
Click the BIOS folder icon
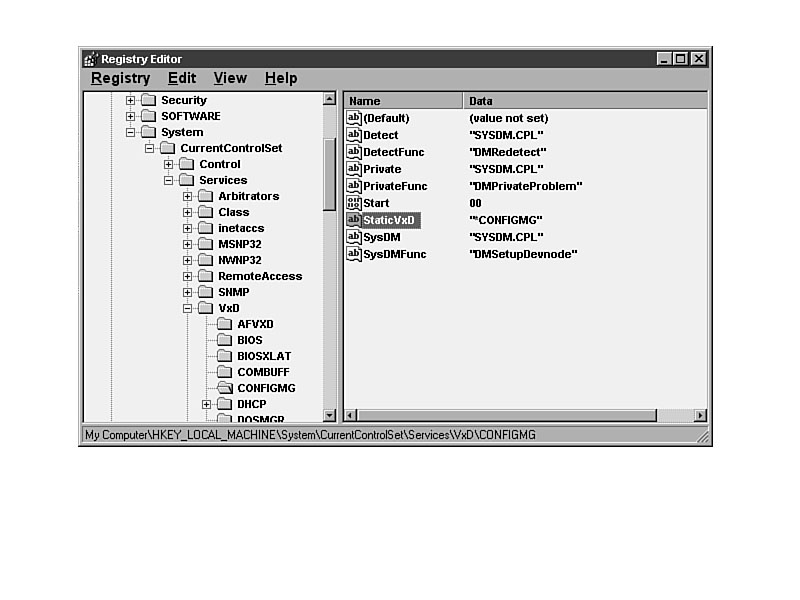225,340
